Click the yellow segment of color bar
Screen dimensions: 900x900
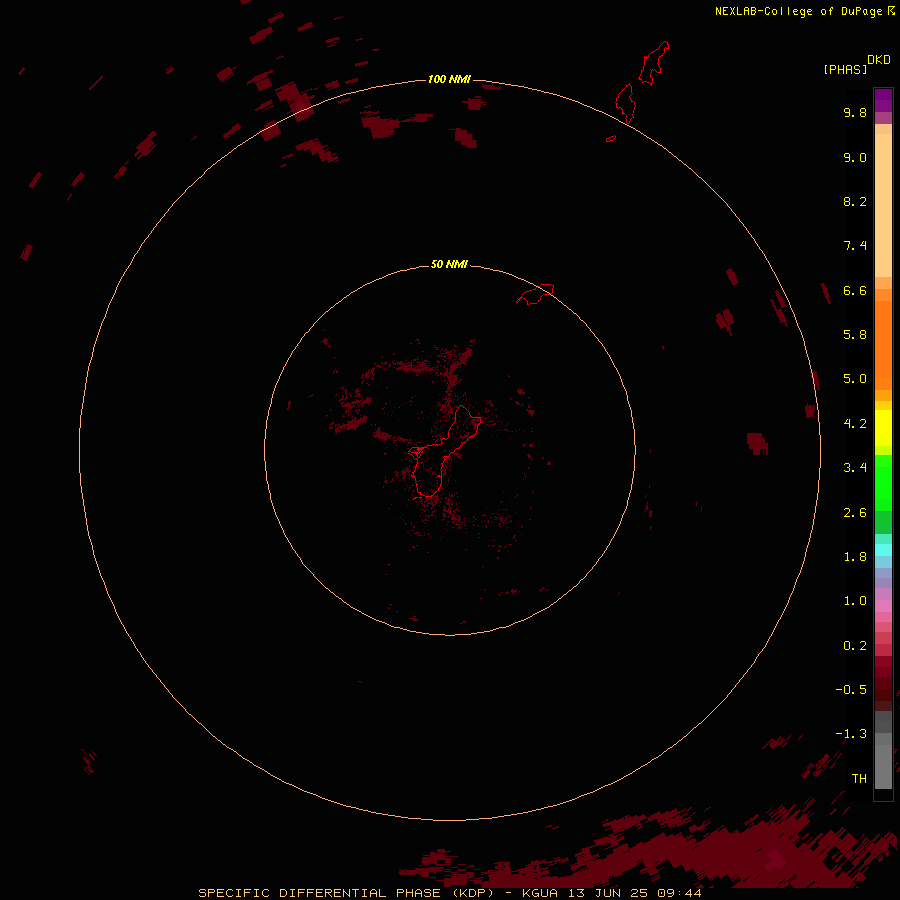point(883,428)
